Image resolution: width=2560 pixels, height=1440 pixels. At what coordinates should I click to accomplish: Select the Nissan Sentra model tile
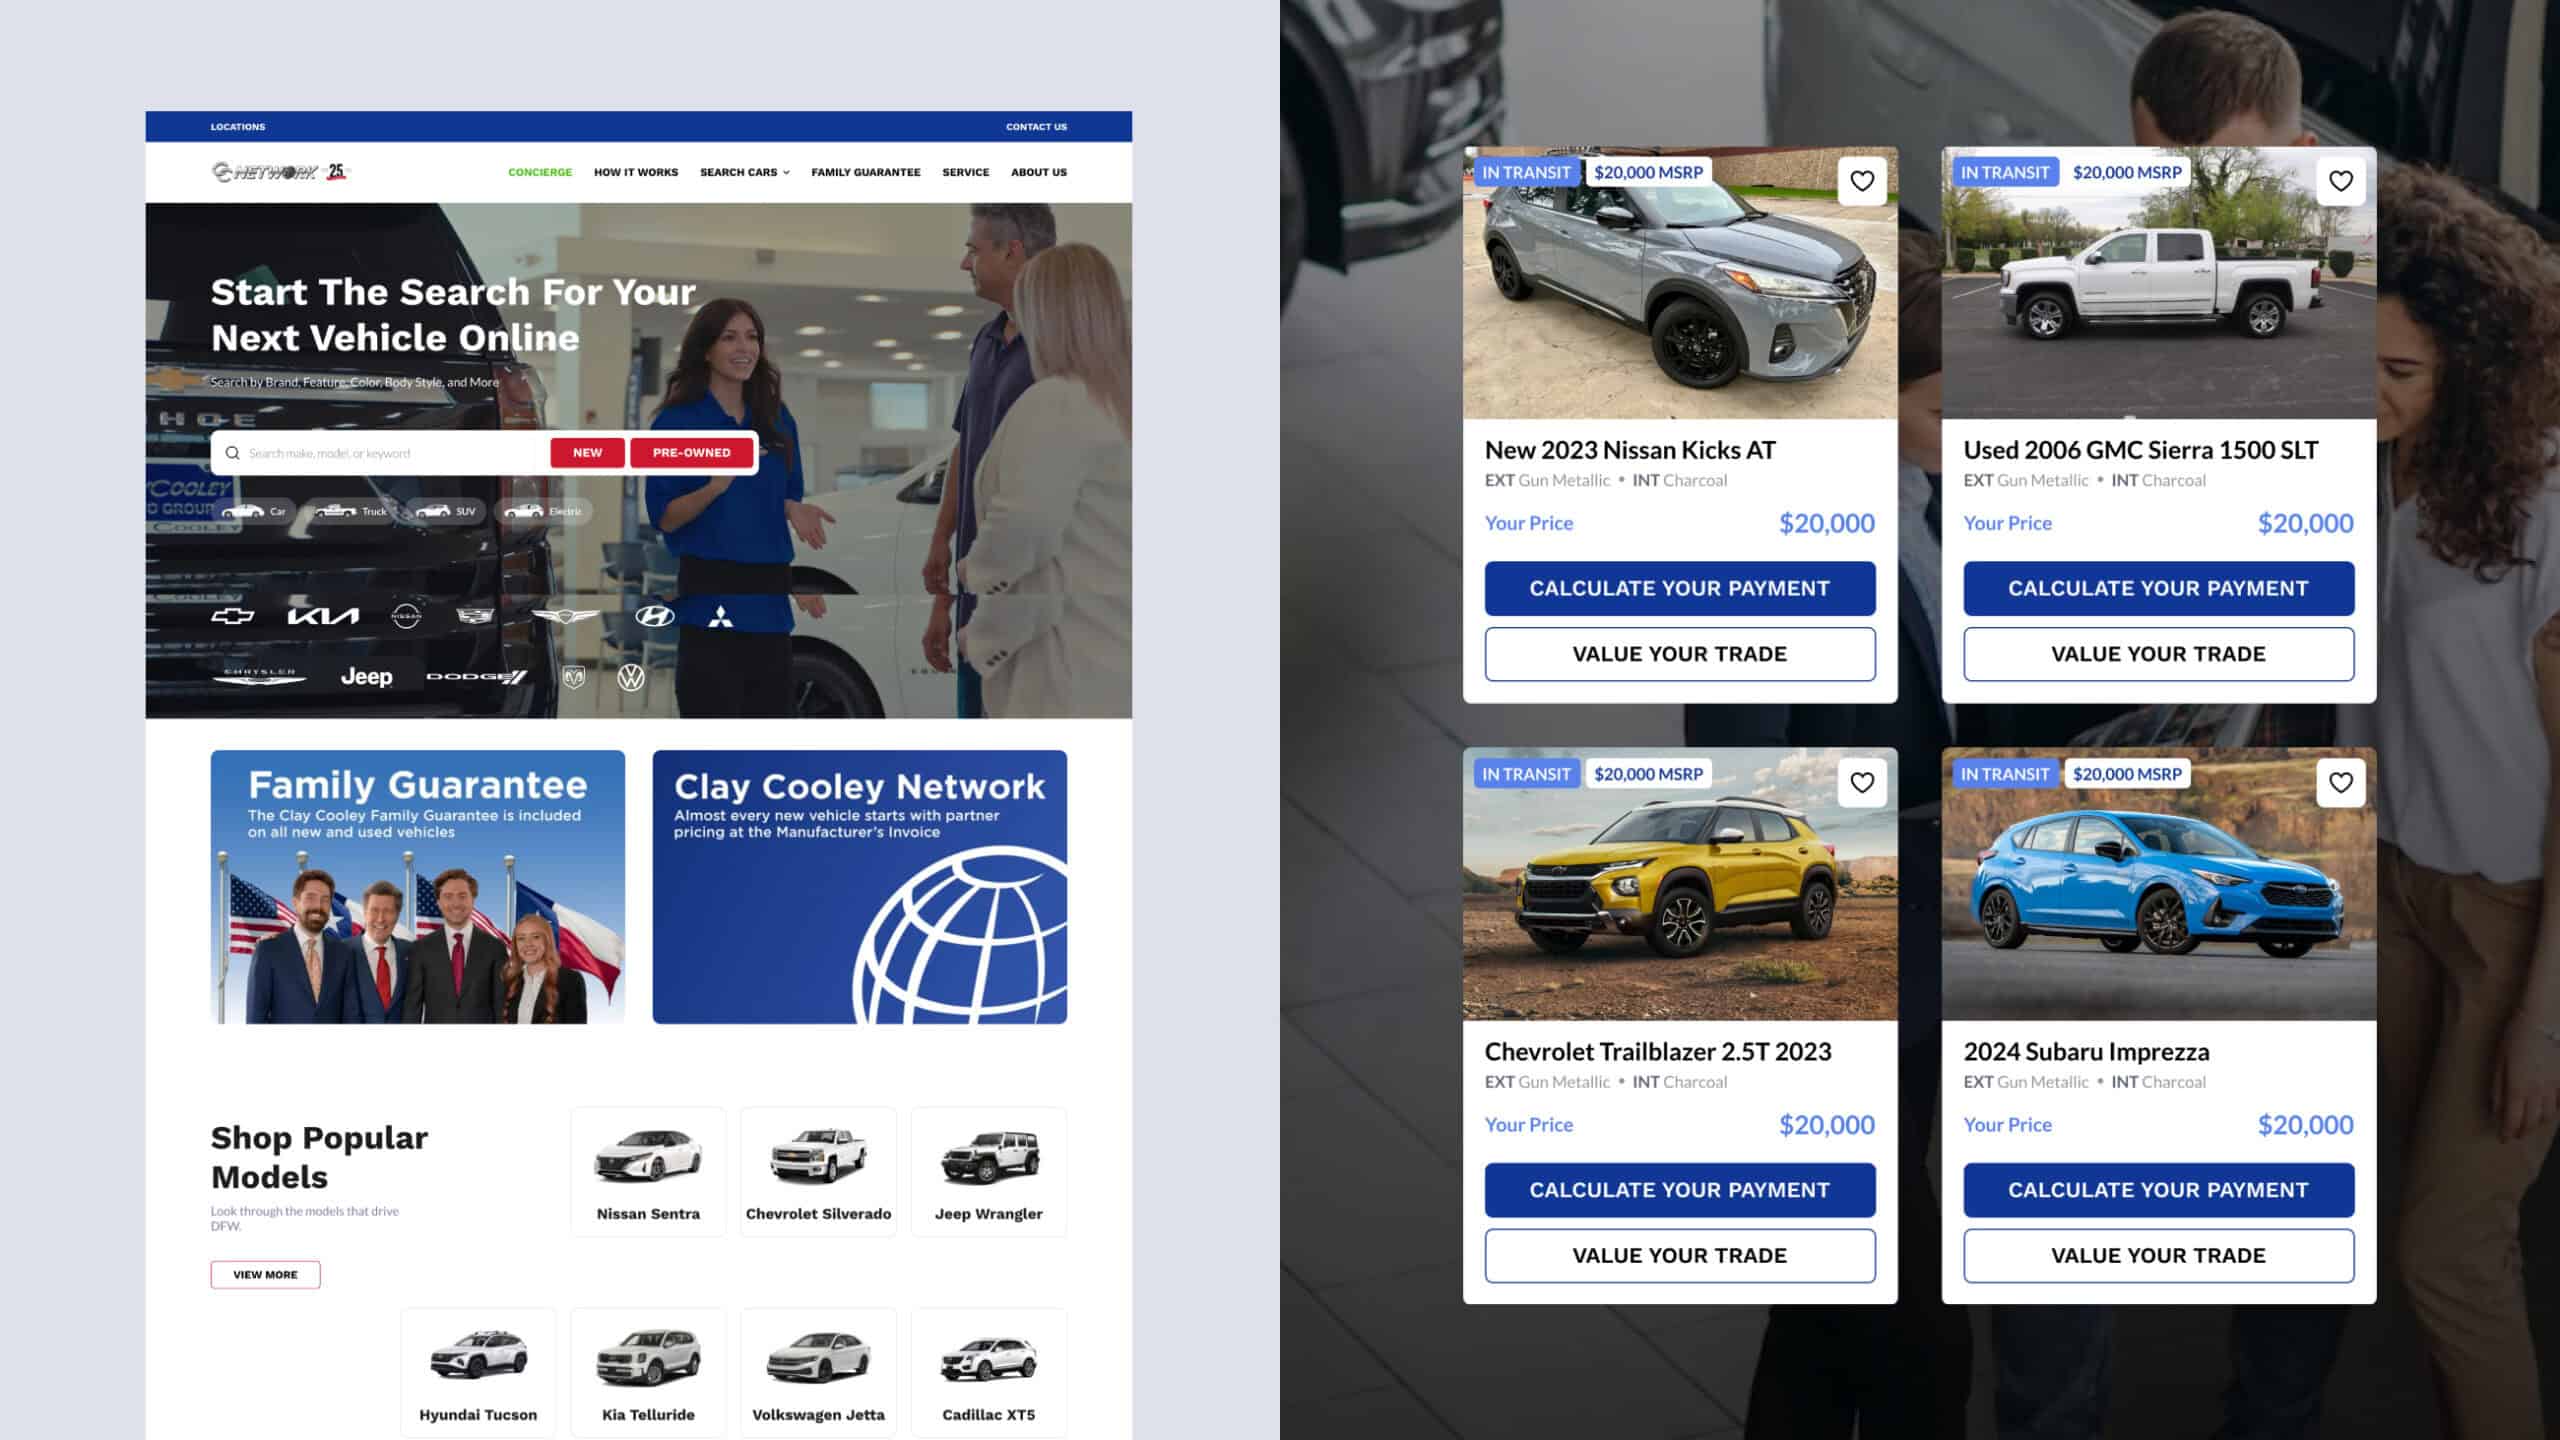point(648,1172)
